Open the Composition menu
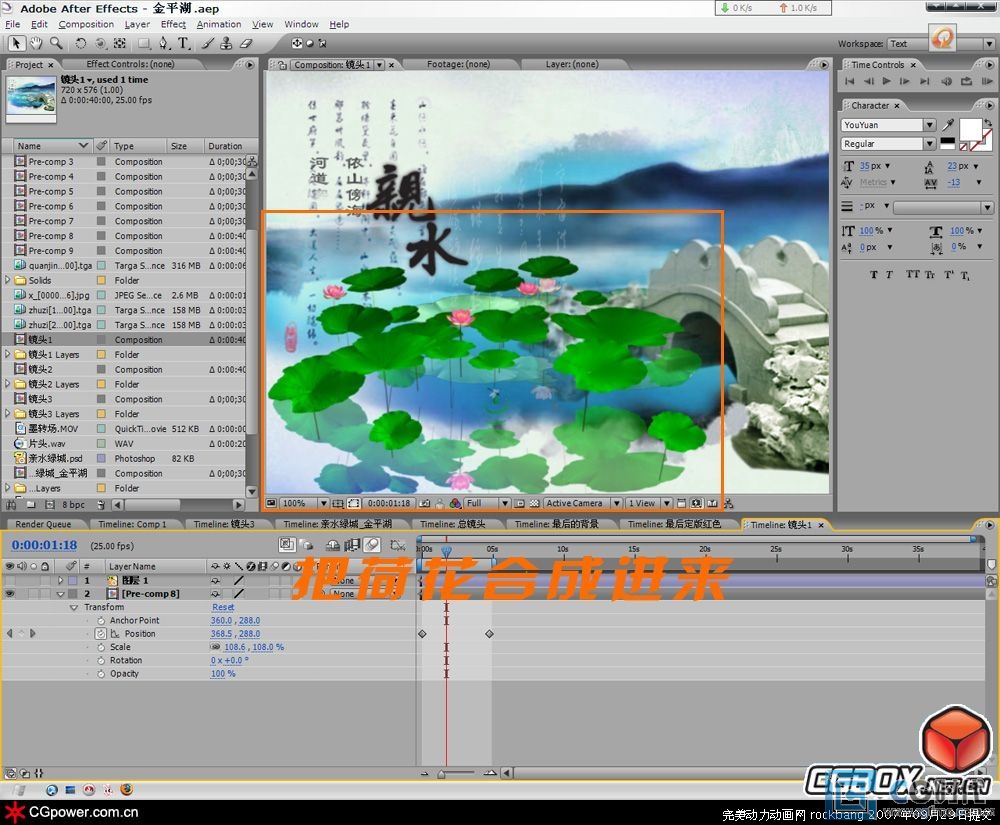This screenshot has width=1000, height=825. point(86,24)
